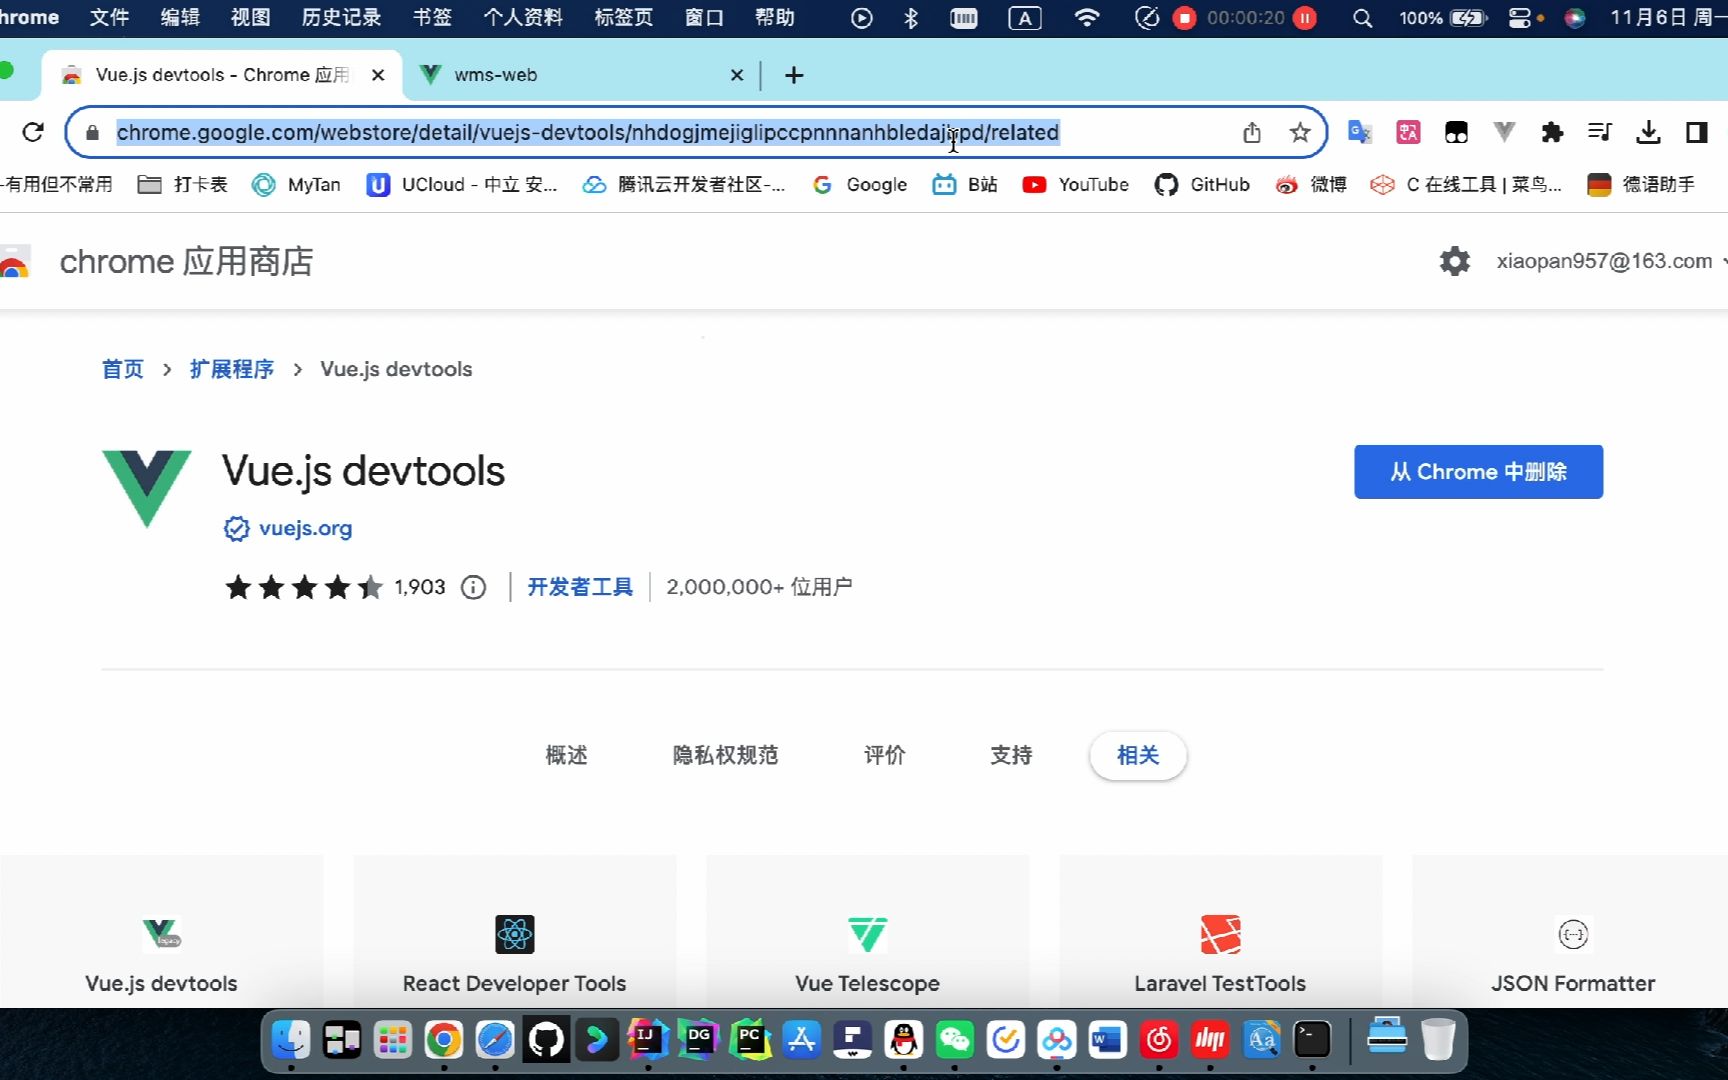
Task: Open the 打卡表 bookmark folder
Action: coord(183,185)
